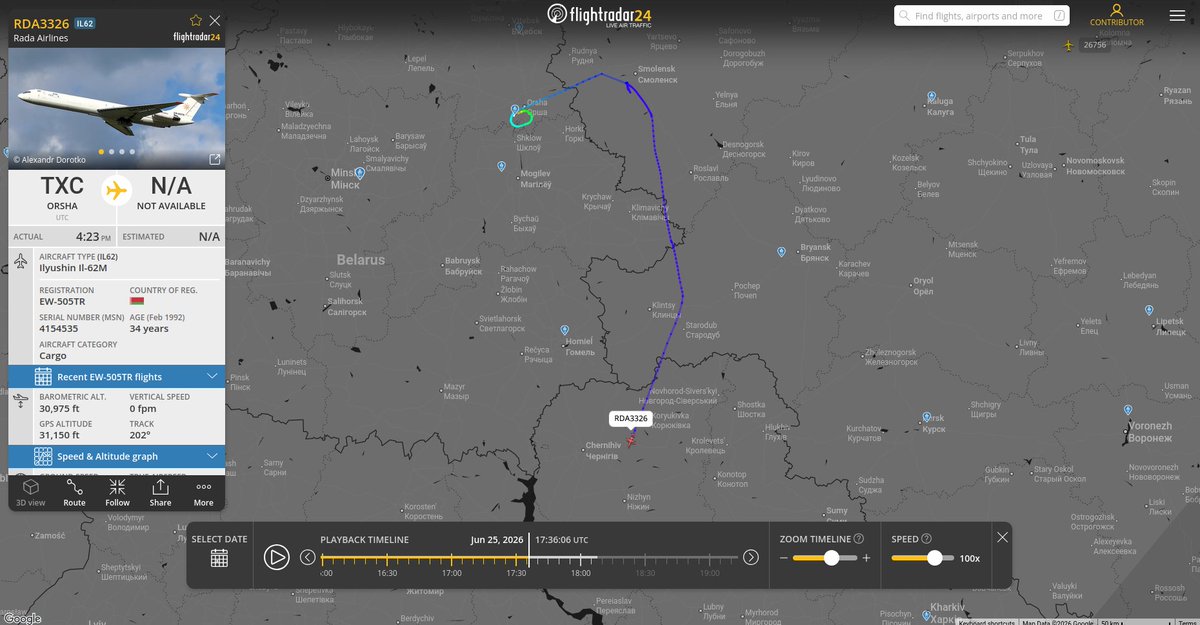Expand Recent EW-505TR flights section
The width and height of the screenshot is (1200, 625).
[117, 376]
